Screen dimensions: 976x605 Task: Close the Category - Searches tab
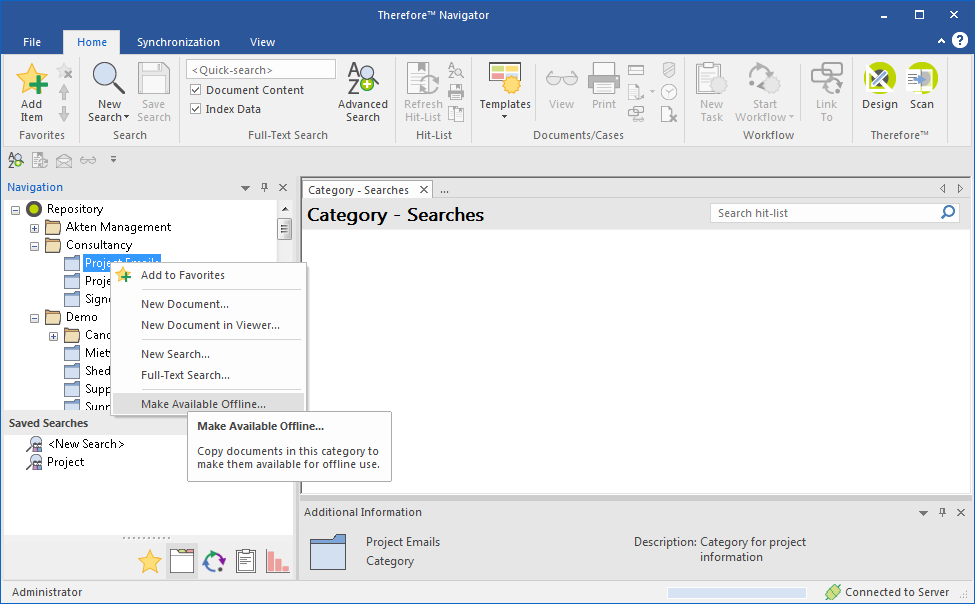423,190
